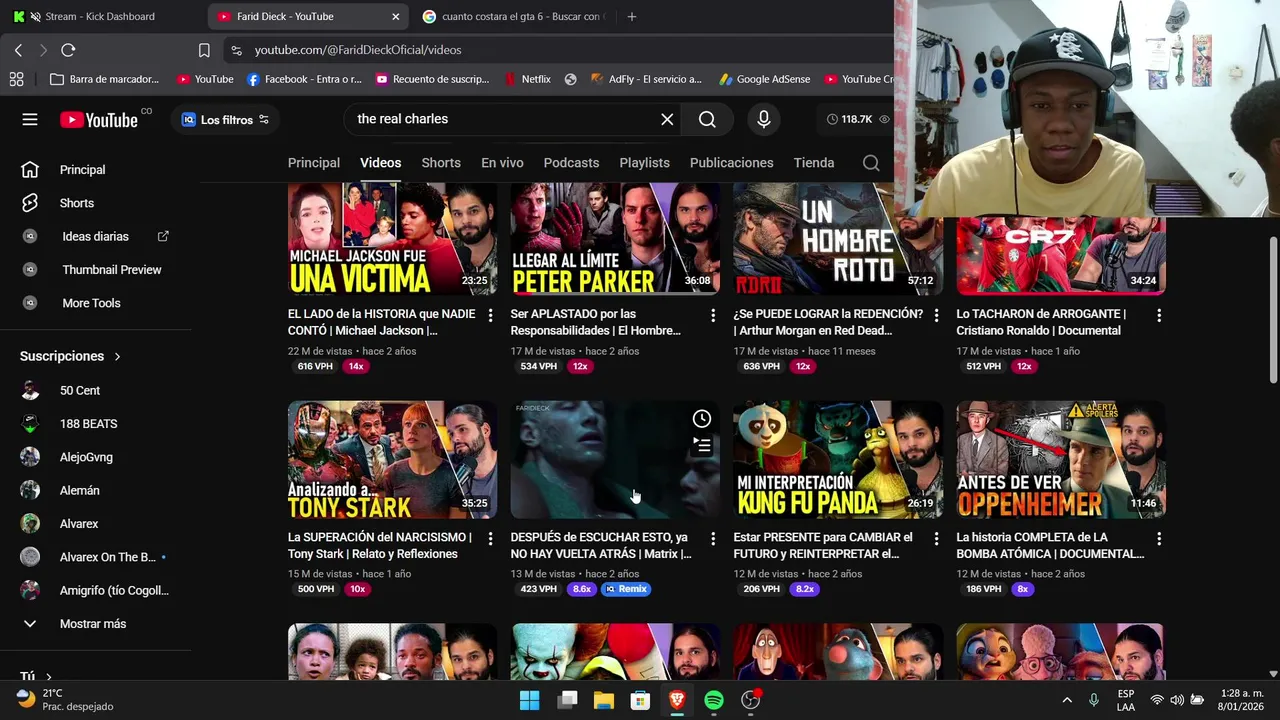Switch to the Shorts channel tab
This screenshot has height=720, width=1280.
click(441, 163)
